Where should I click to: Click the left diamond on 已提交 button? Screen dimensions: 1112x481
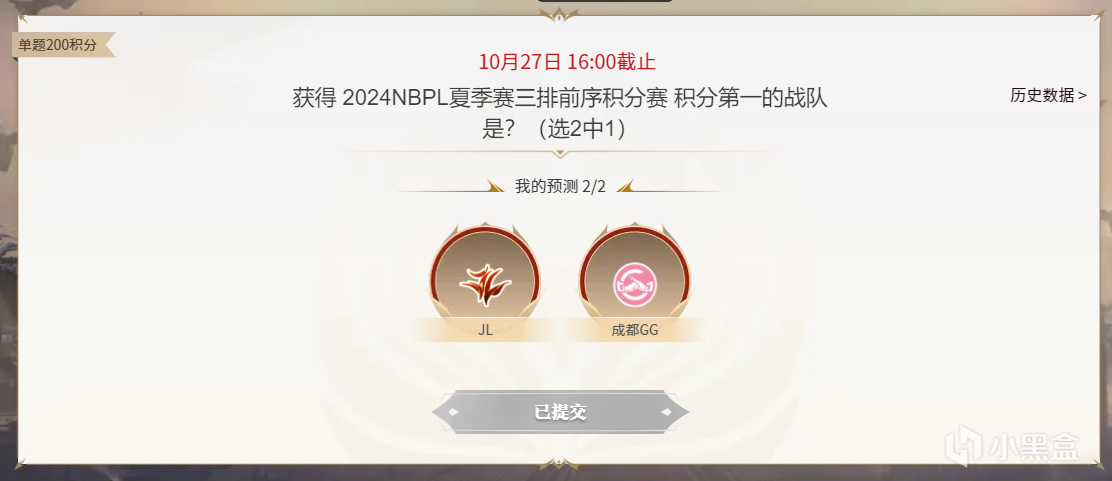(x=454, y=411)
